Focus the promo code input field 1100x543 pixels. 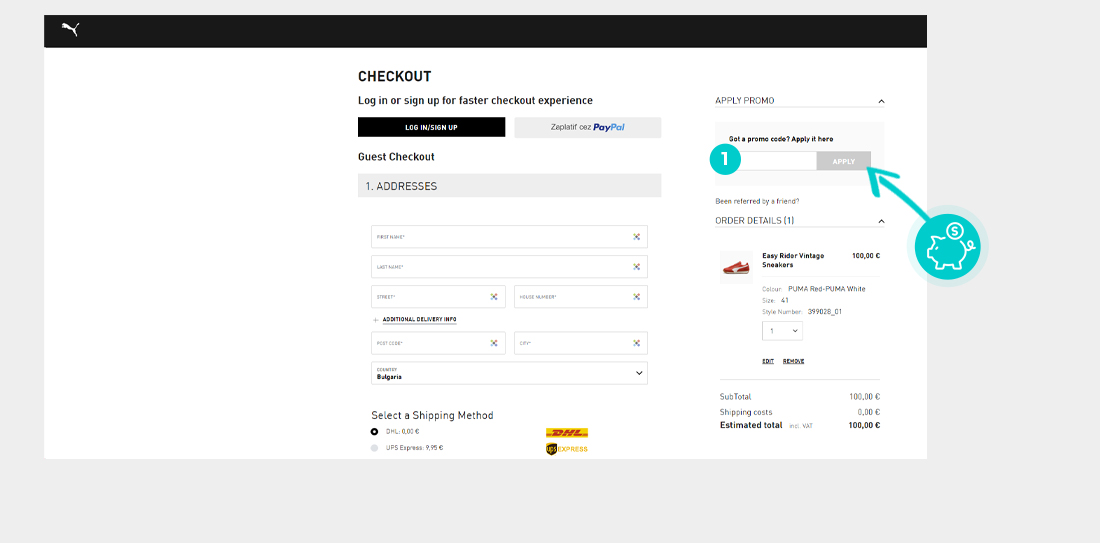pos(772,161)
